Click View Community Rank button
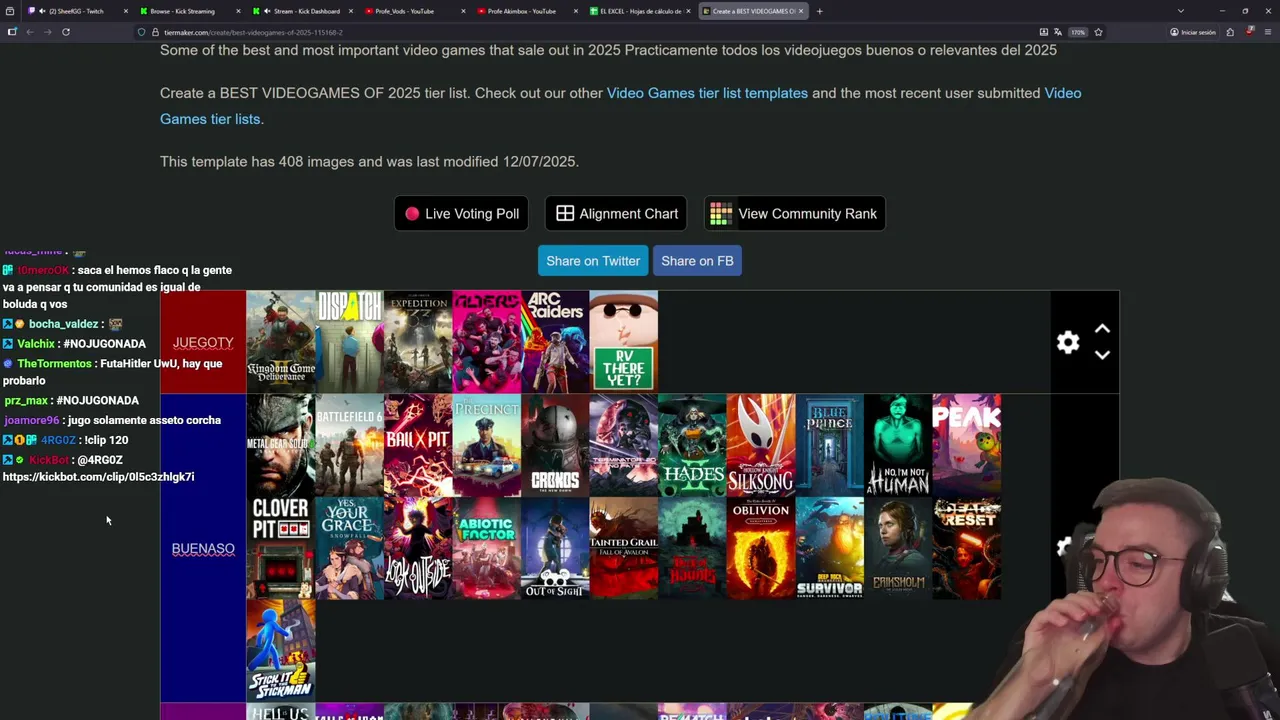Viewport: 1280px width, 720px height. tap(794, 213)
